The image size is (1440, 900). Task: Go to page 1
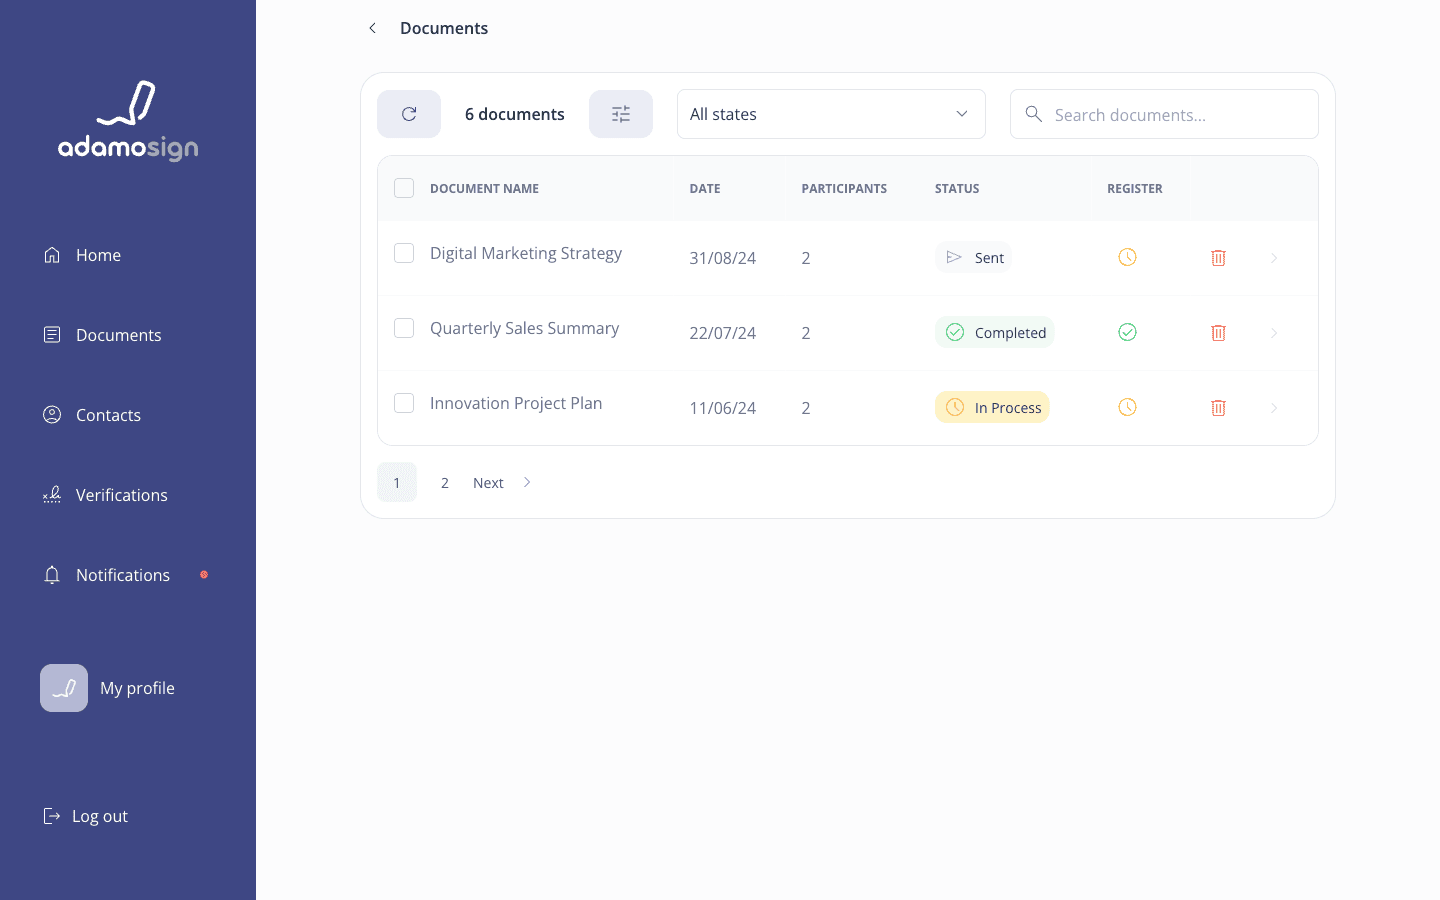click(x=397, y=482)
